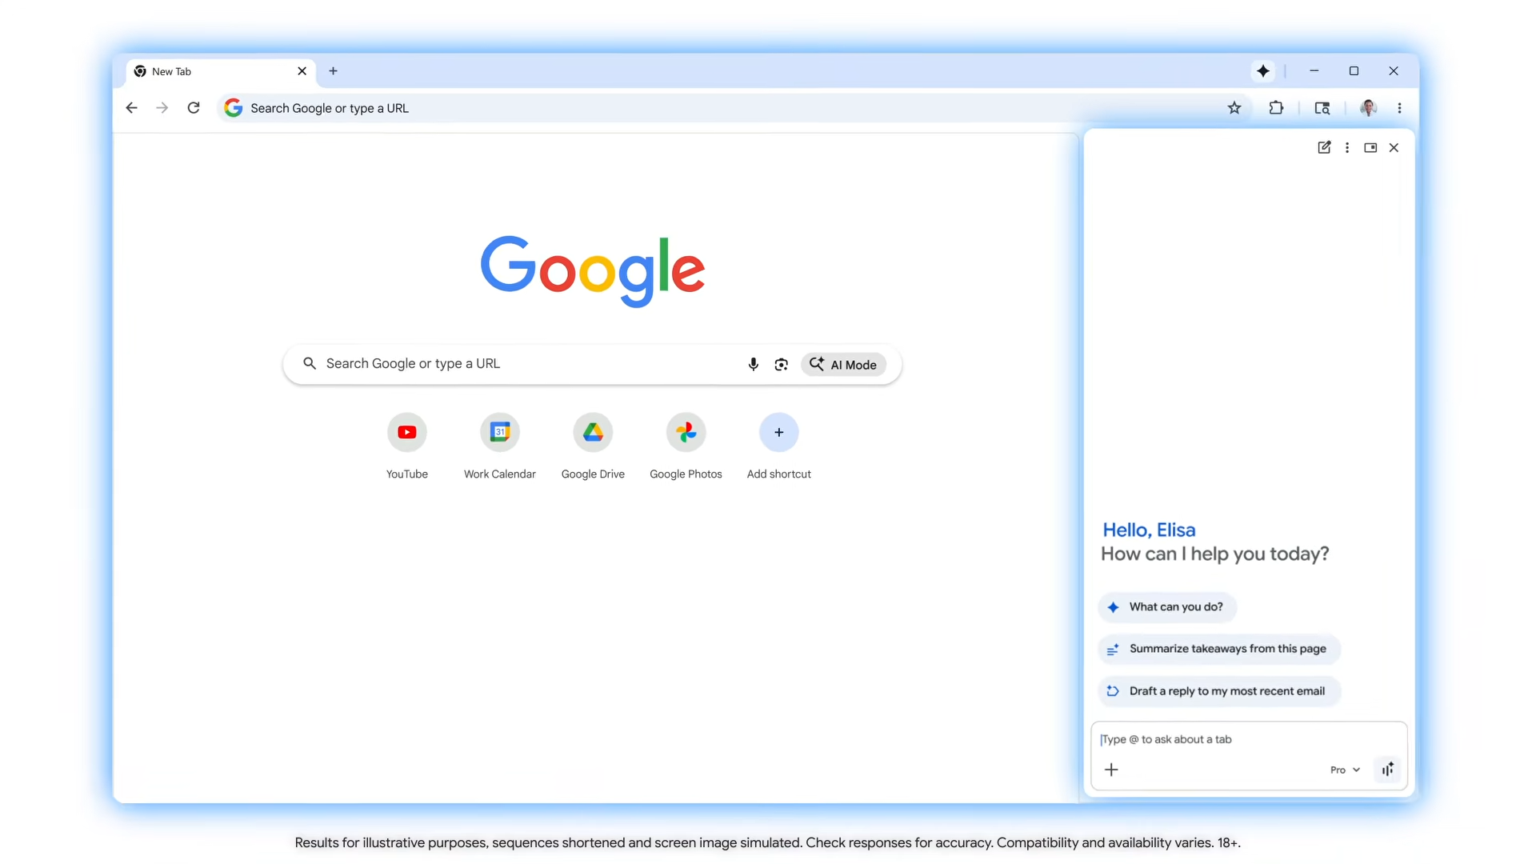Image resolution: width=1536 pixels, height=864 pixels.
Task: Pop out the Gemini panel window
Action: click(1370, 147)
